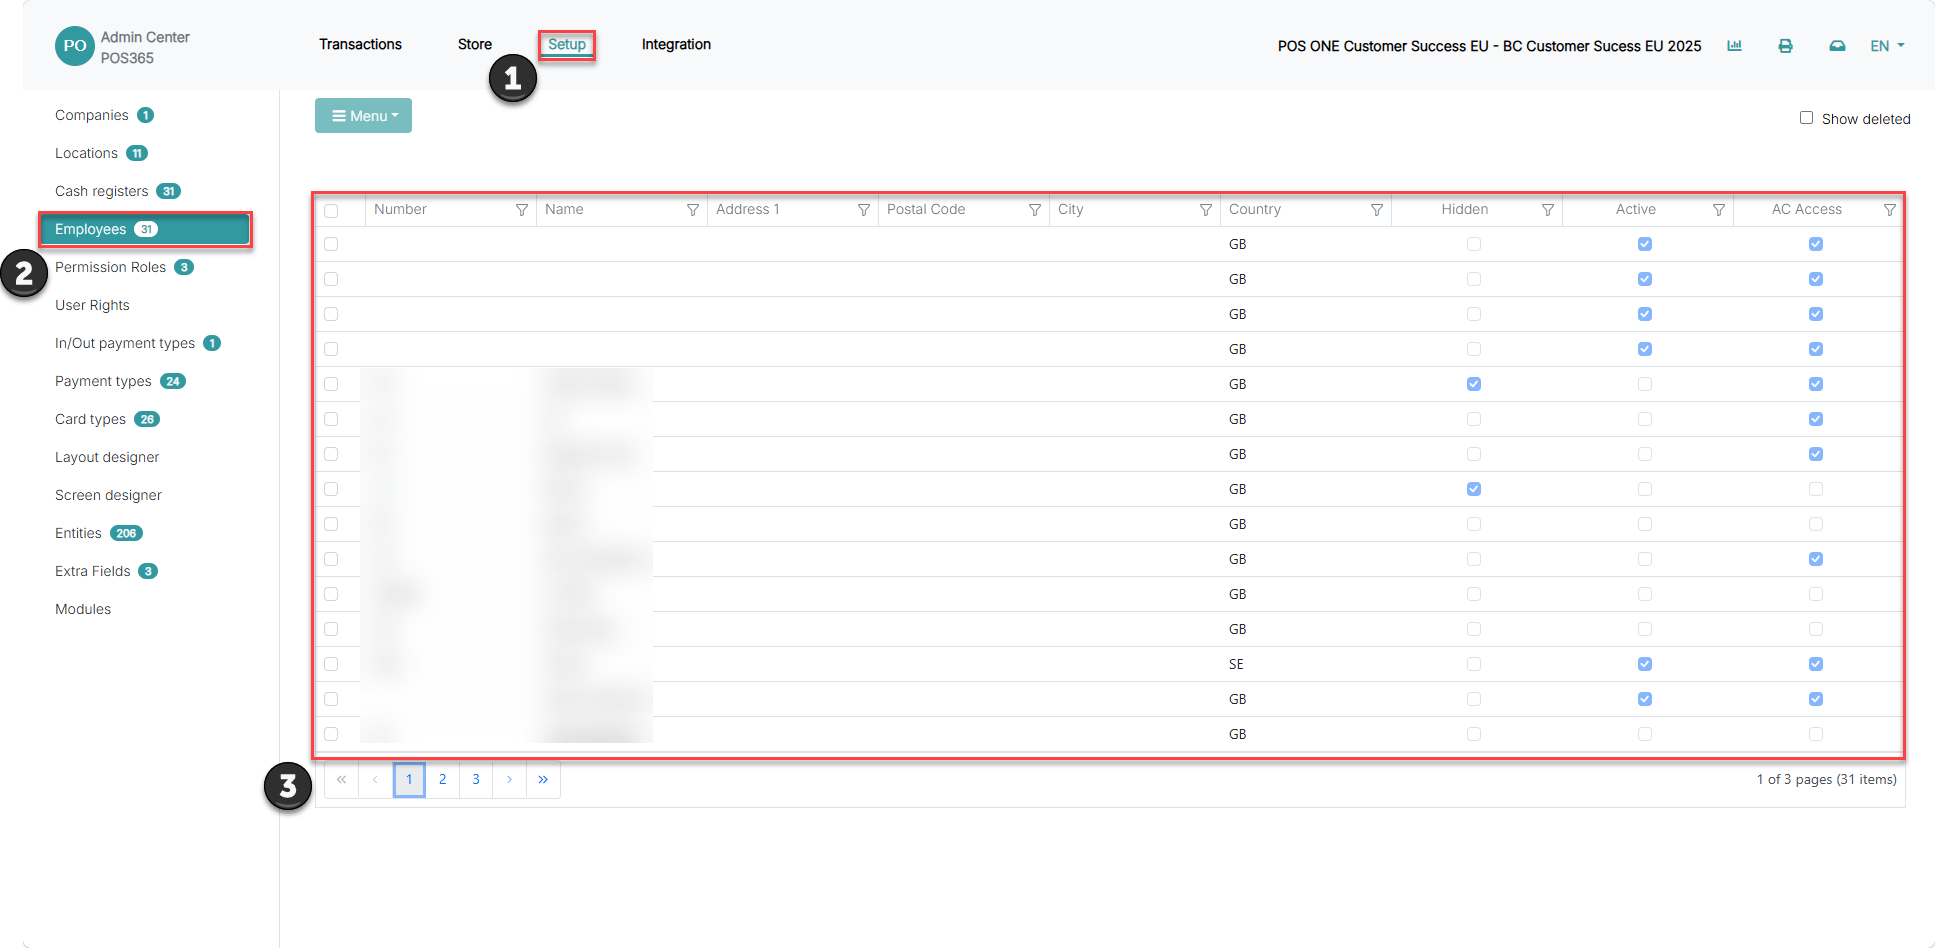Open filter for Name column
The image size is (1935, 948).
(x=692, y=210)
